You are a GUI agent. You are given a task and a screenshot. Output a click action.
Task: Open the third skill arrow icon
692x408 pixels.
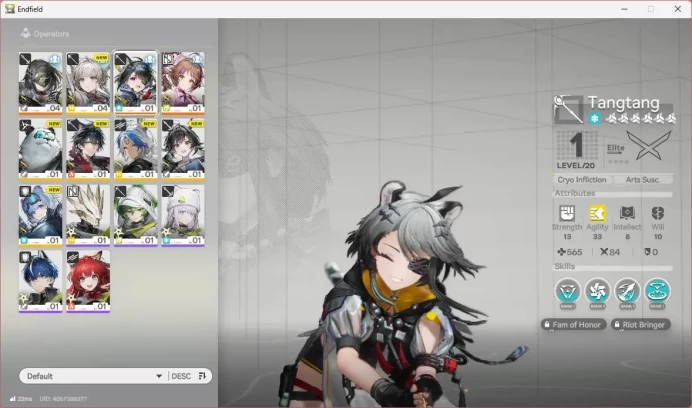627,291
